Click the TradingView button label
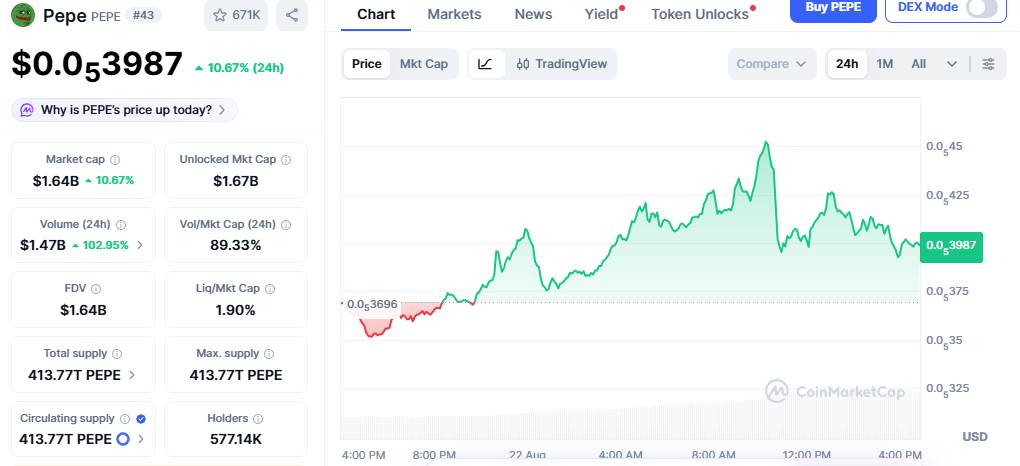Viewport: 1020px width, 466px height. click(x=571, y=64)
